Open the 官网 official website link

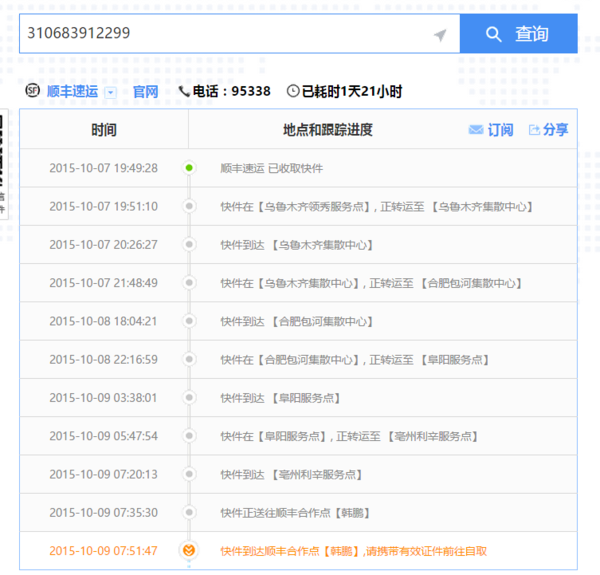pos(145,92)
